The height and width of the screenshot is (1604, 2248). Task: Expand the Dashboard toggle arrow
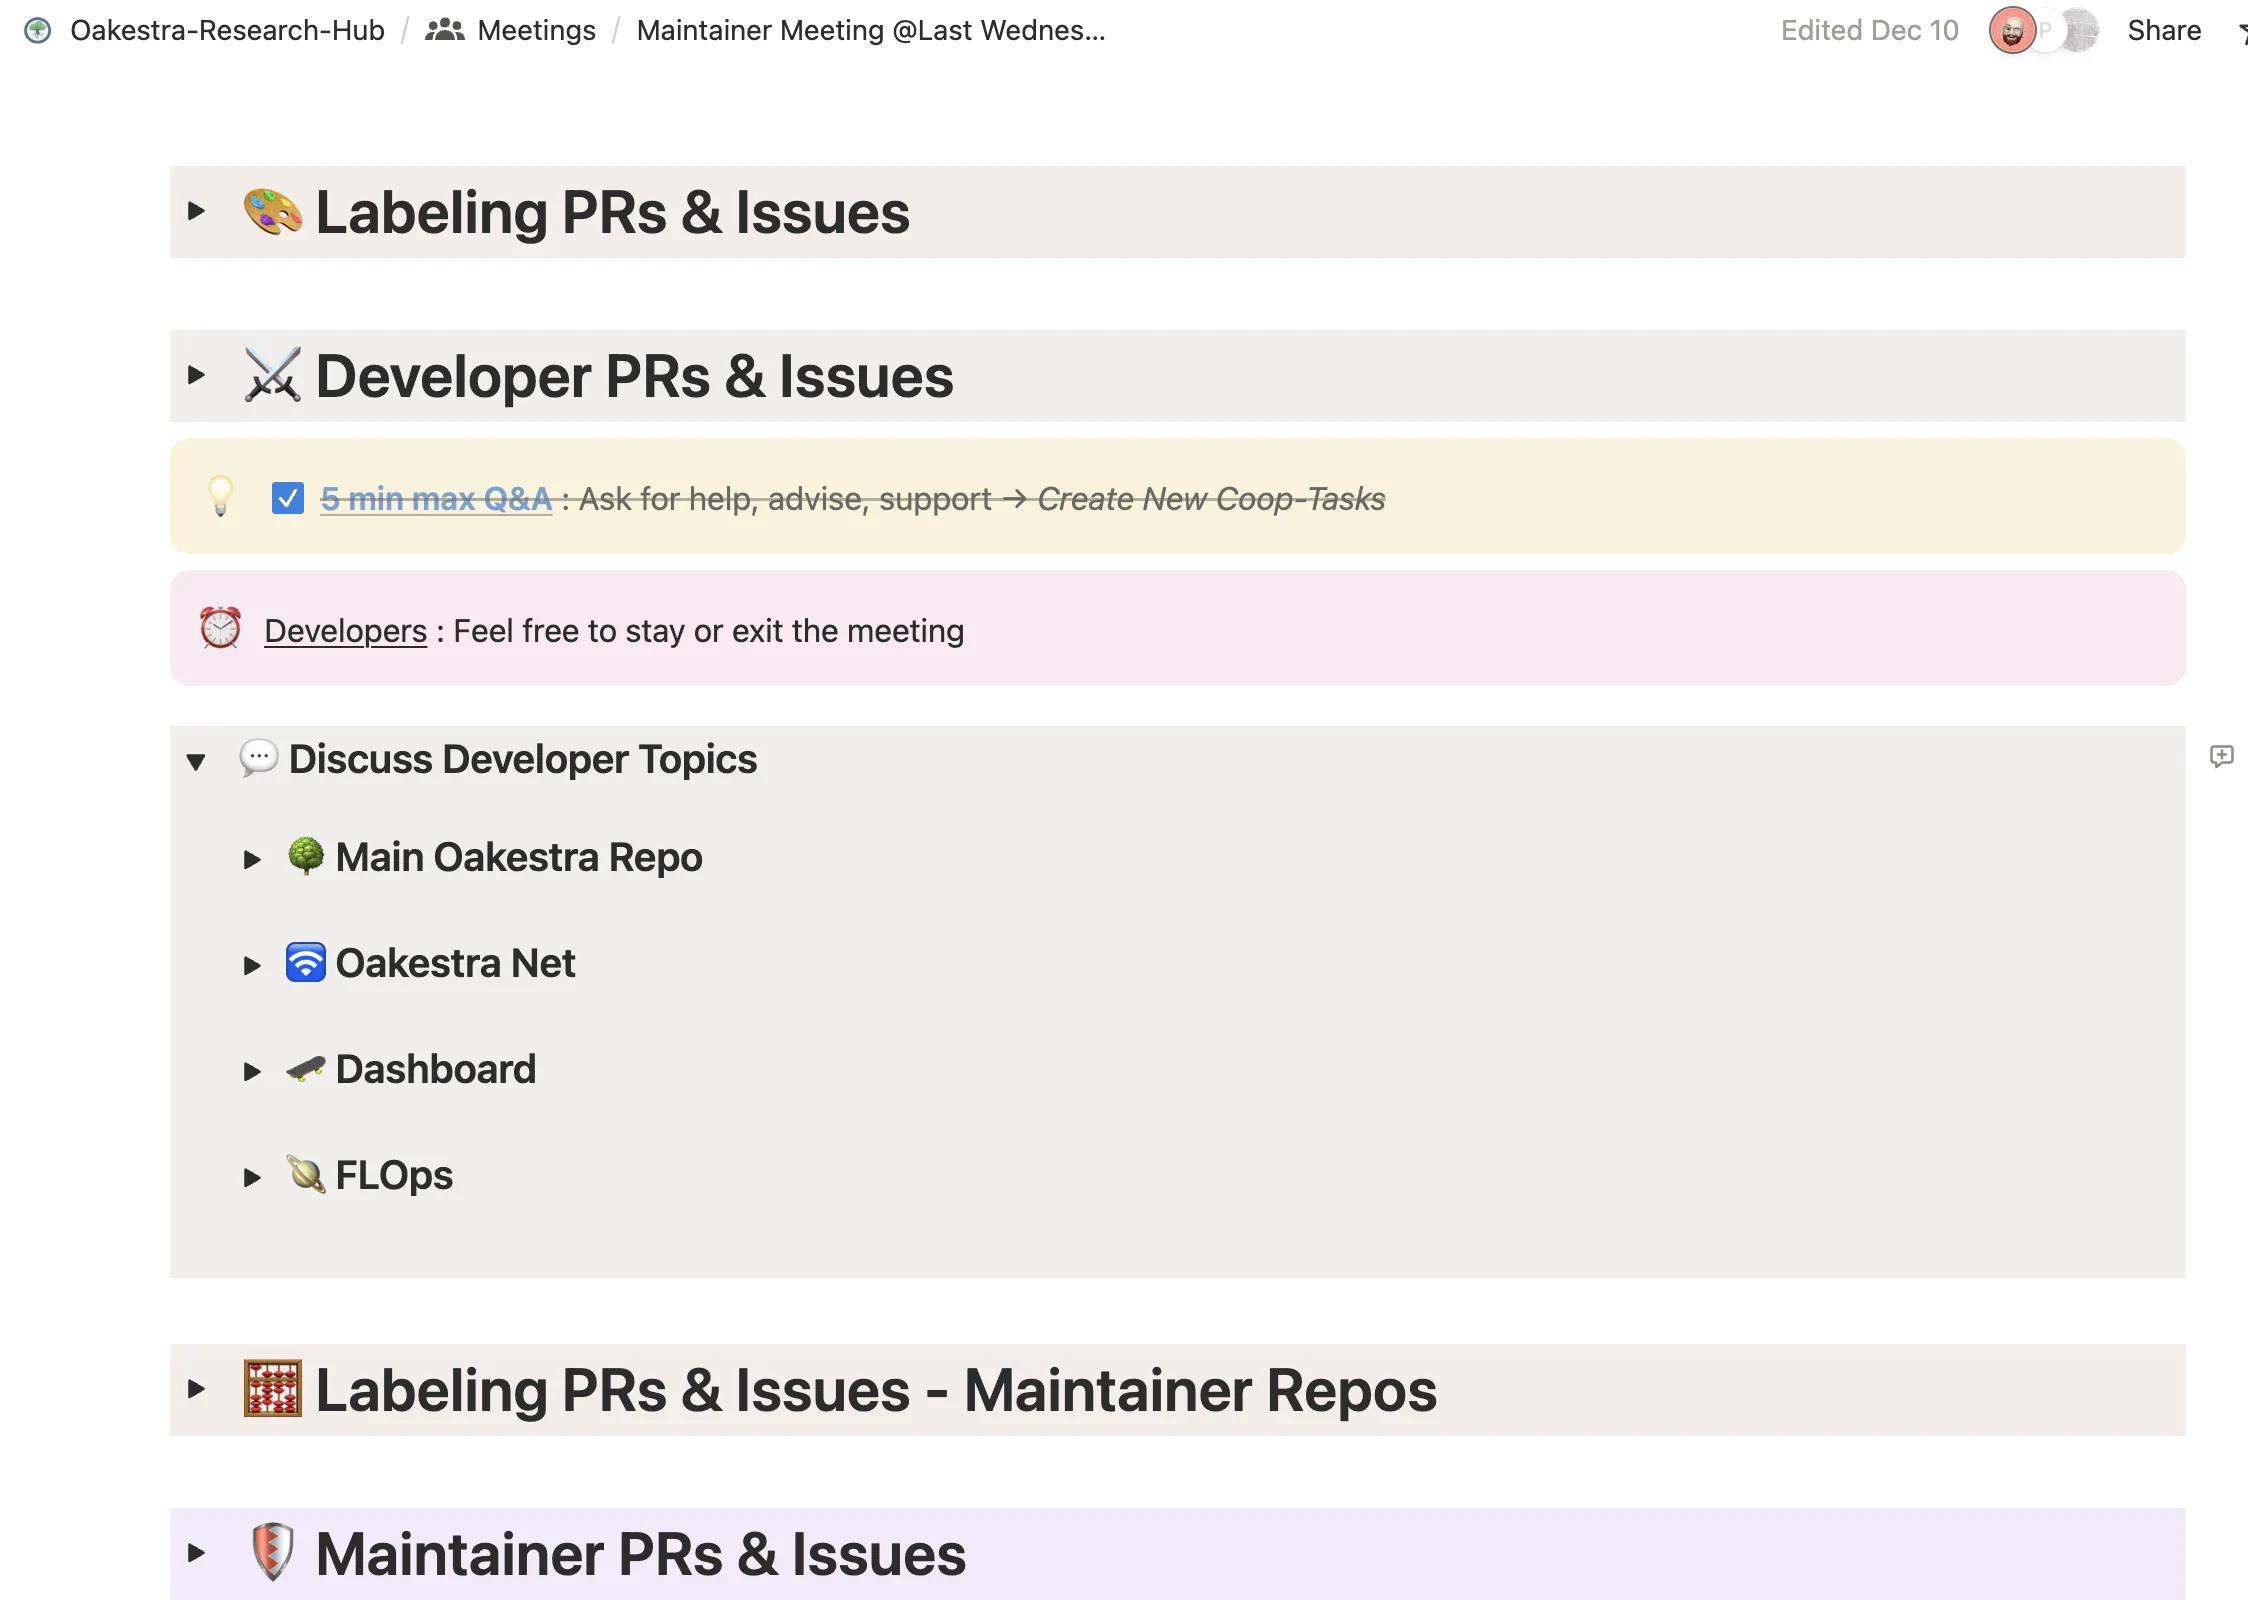tap(252, 1072)
